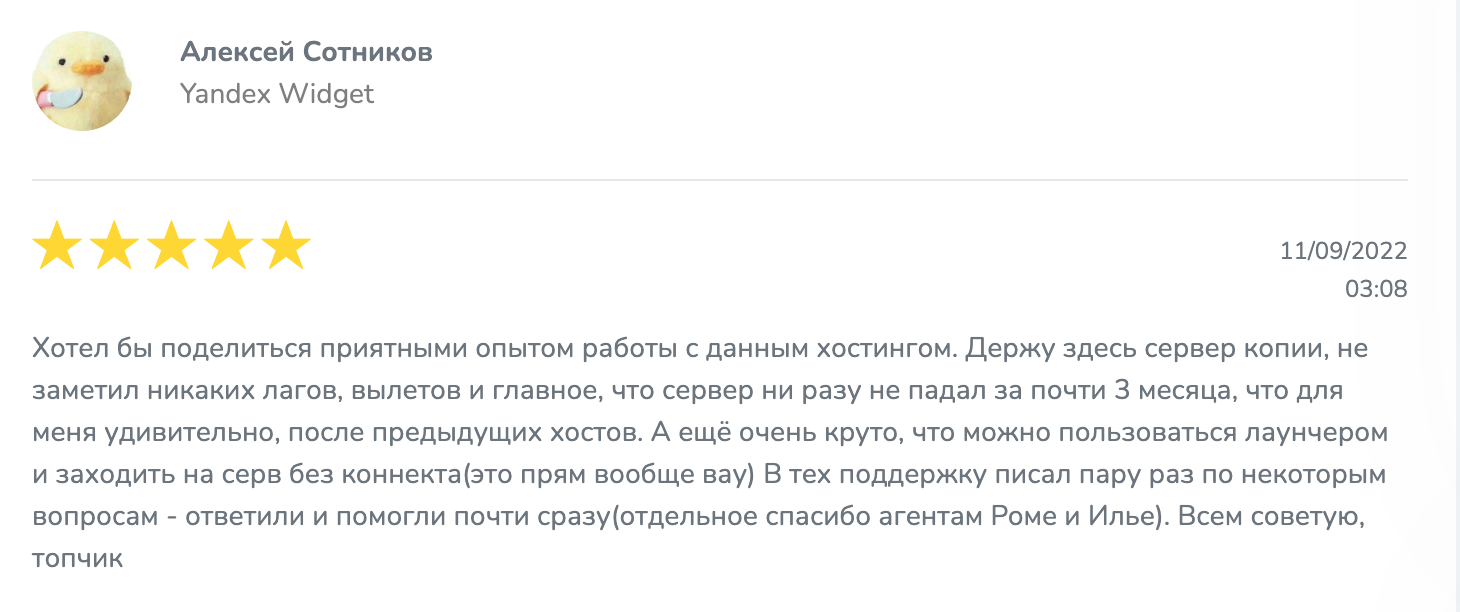Click the final word "топчик"
Image resolution: width=1460 pixels, height=612 pixels.
(x=77, y=558)
